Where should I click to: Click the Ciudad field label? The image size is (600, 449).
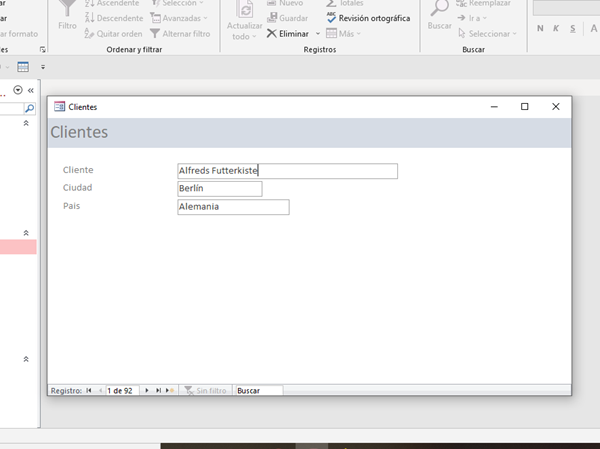point(77,188)
